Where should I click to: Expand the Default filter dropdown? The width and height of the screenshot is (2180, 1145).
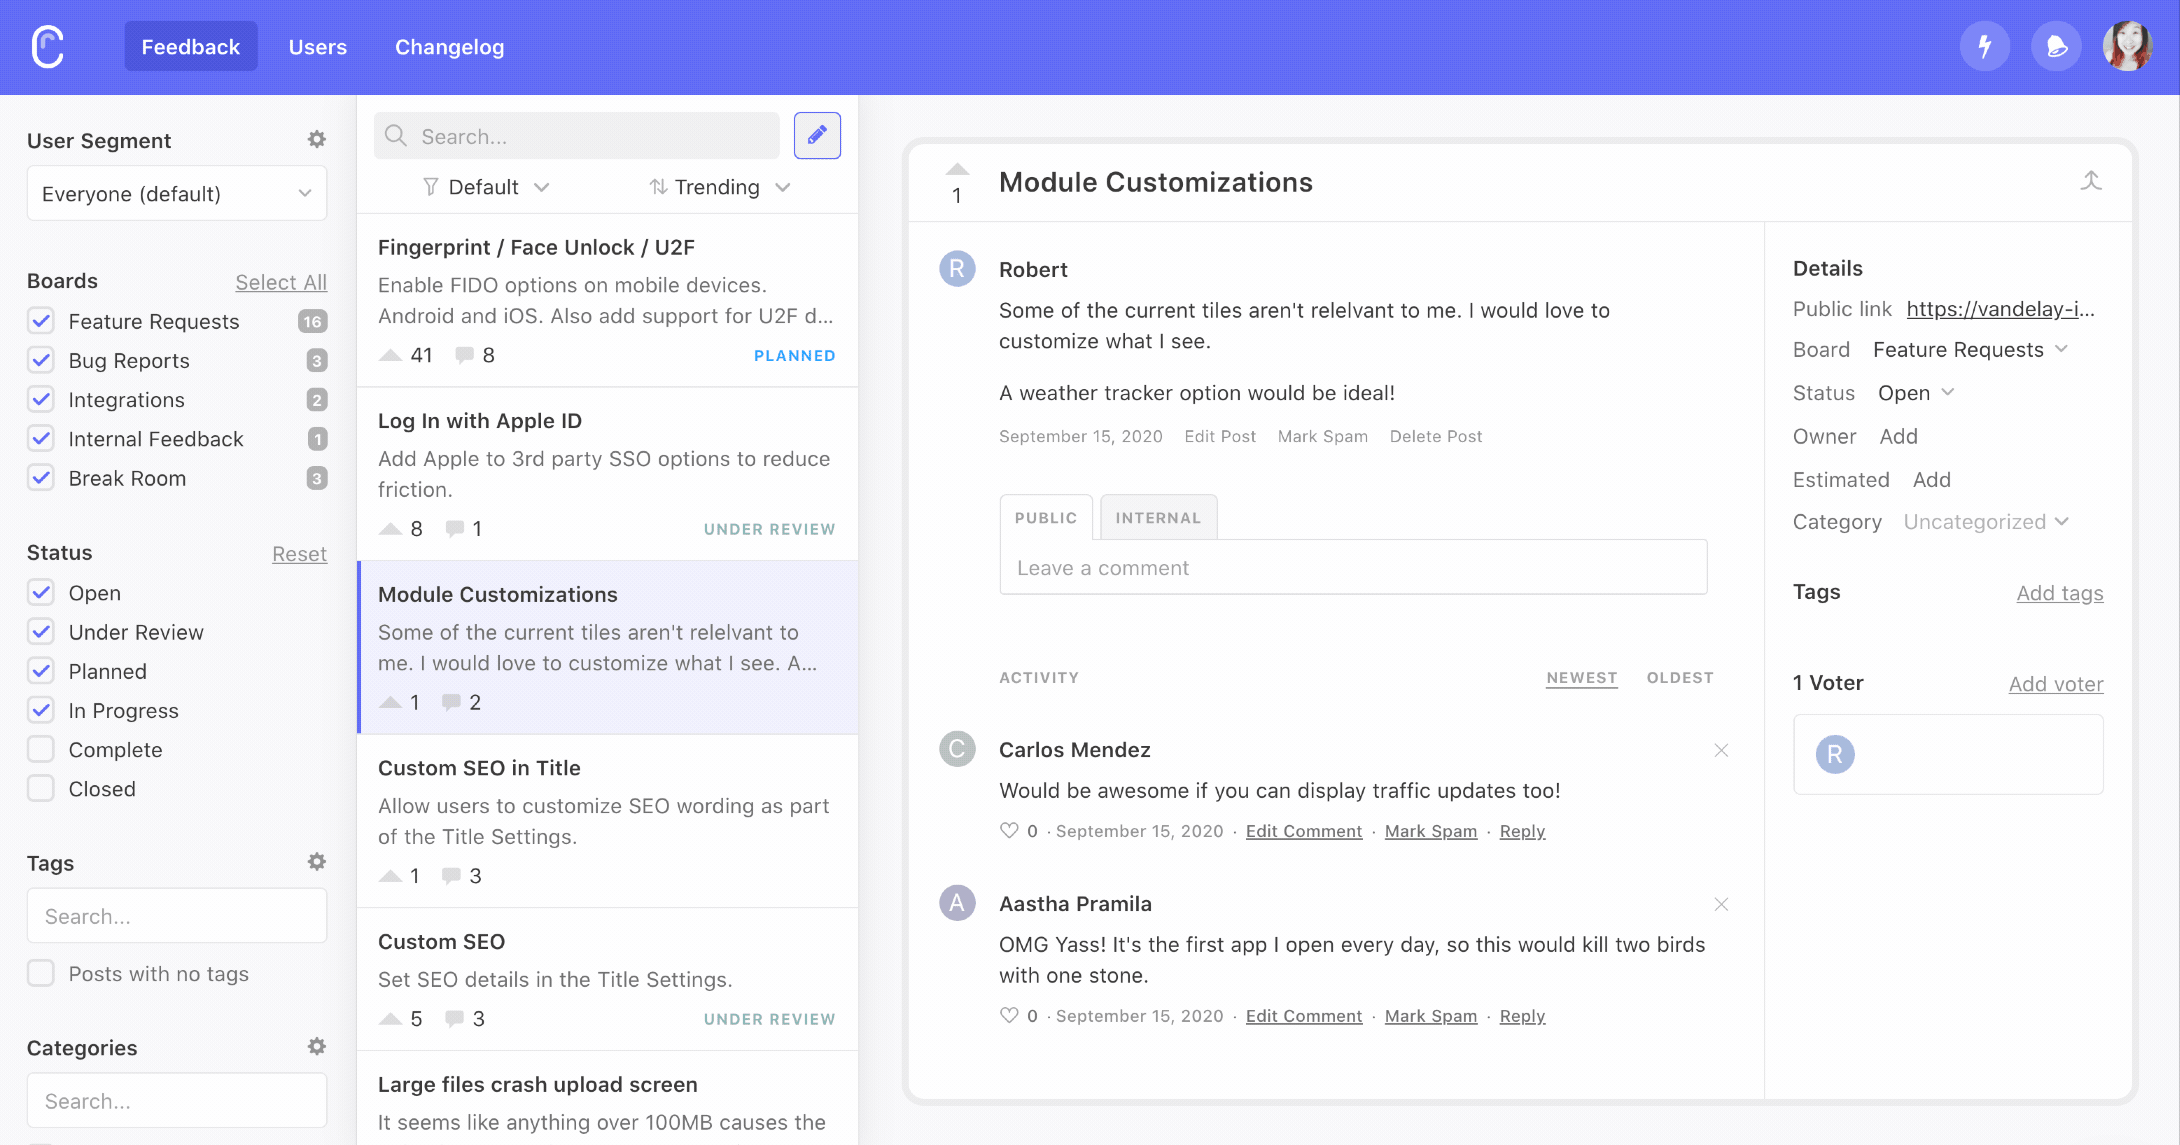coord(486,187)
